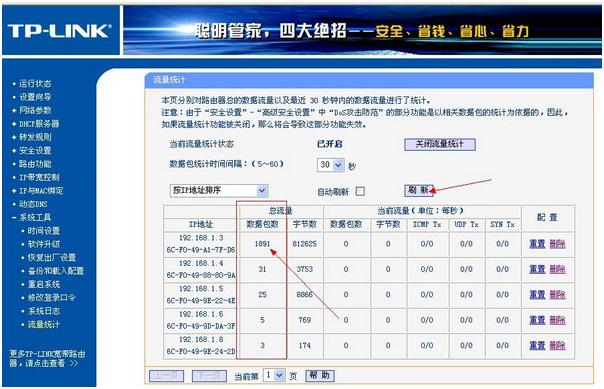Open IP带宽控制 menu item
The height and width of the screenshot is (389, 604).
(39, 177)
